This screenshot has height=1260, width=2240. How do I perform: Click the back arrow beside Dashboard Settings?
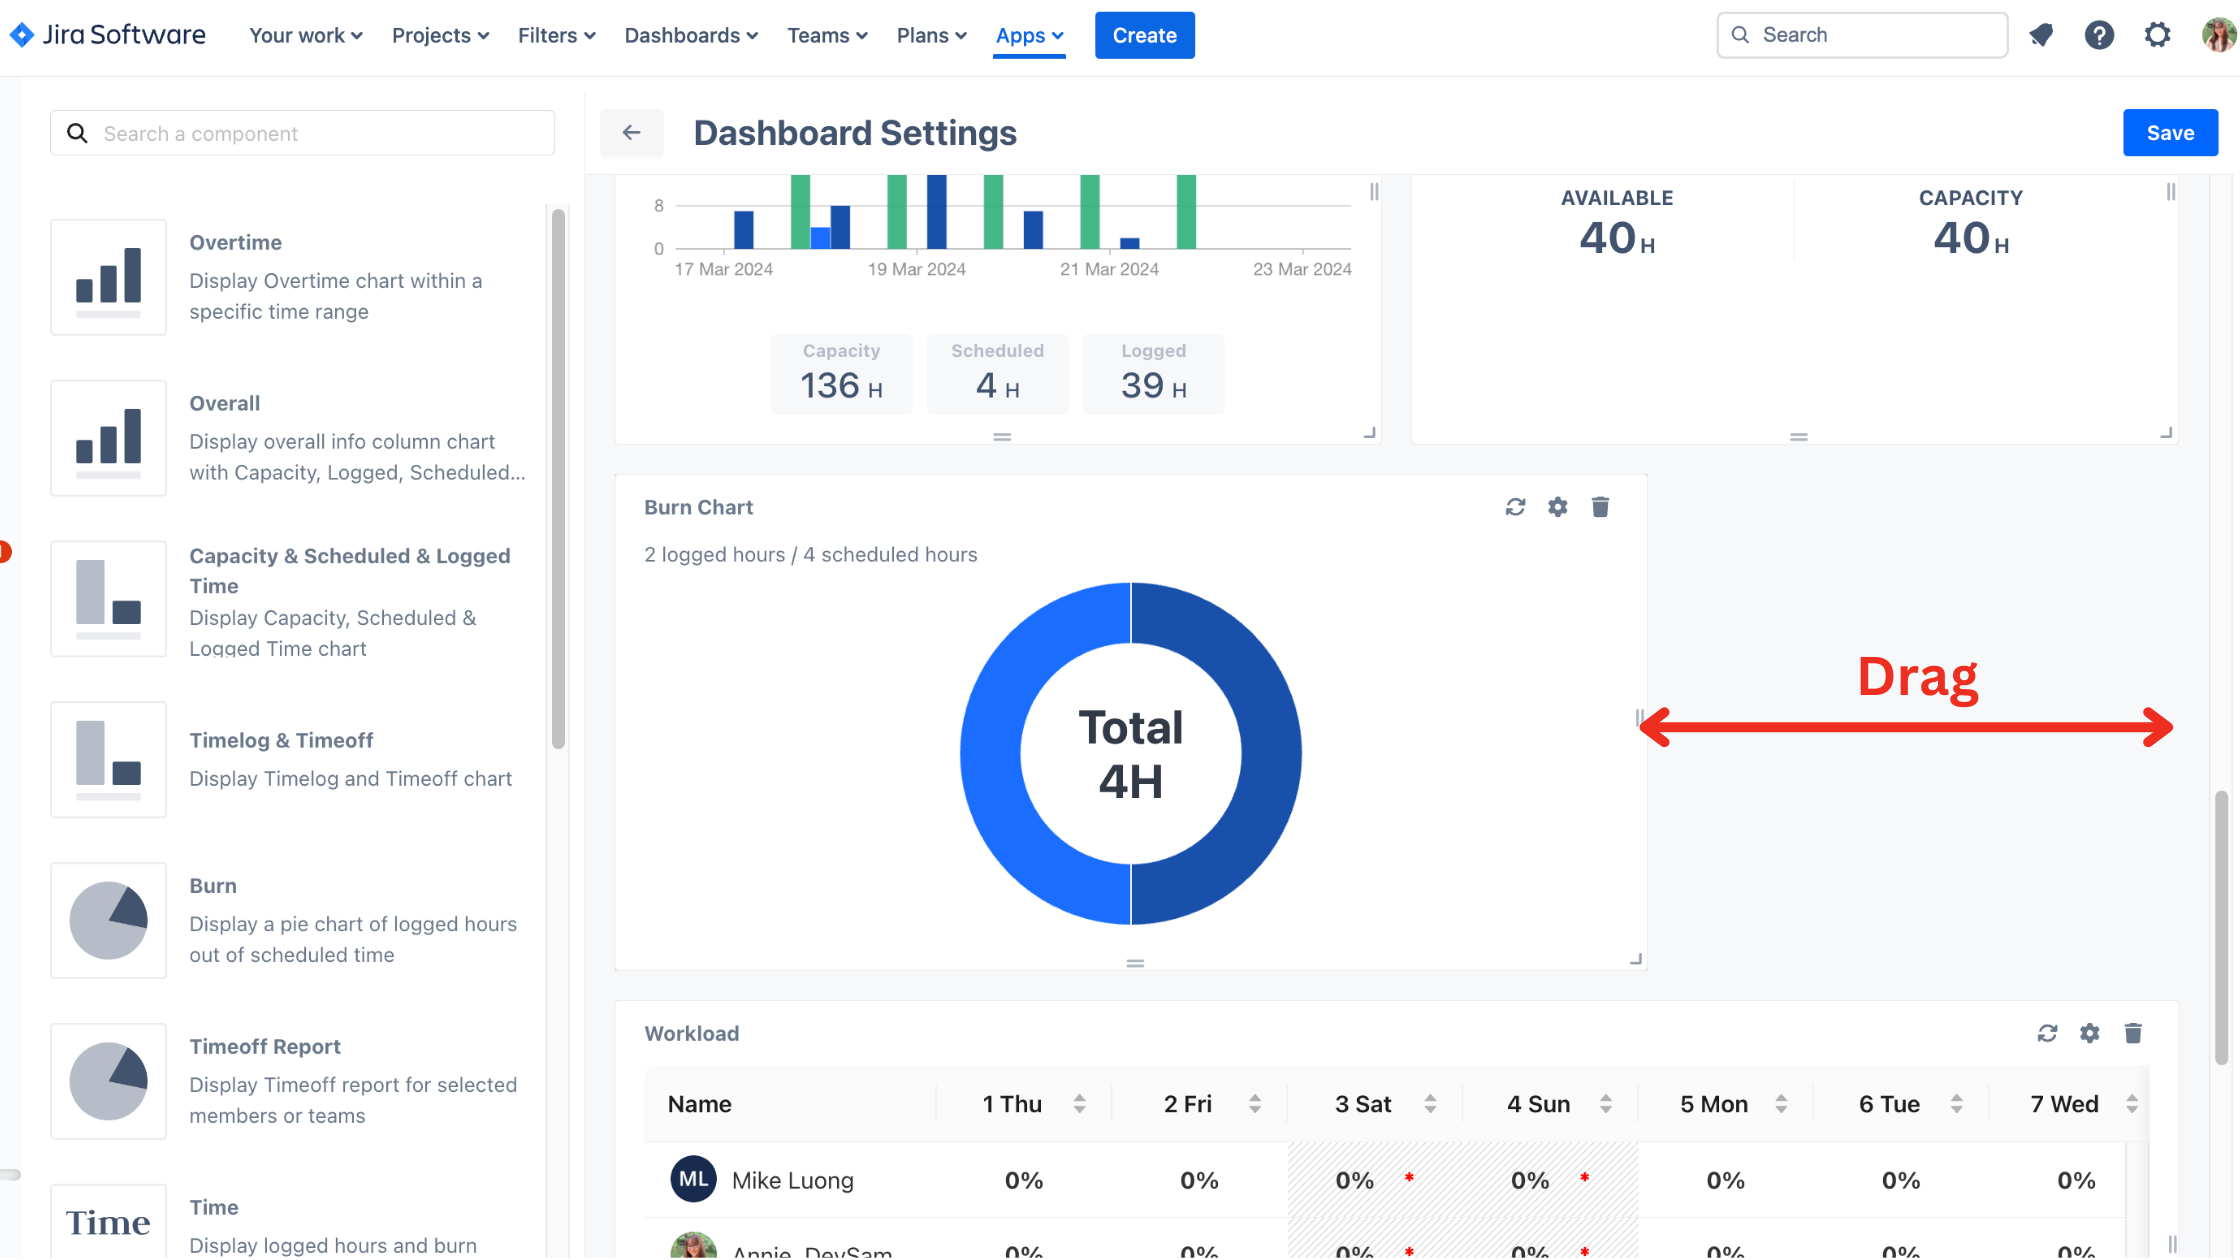(631, 133)
